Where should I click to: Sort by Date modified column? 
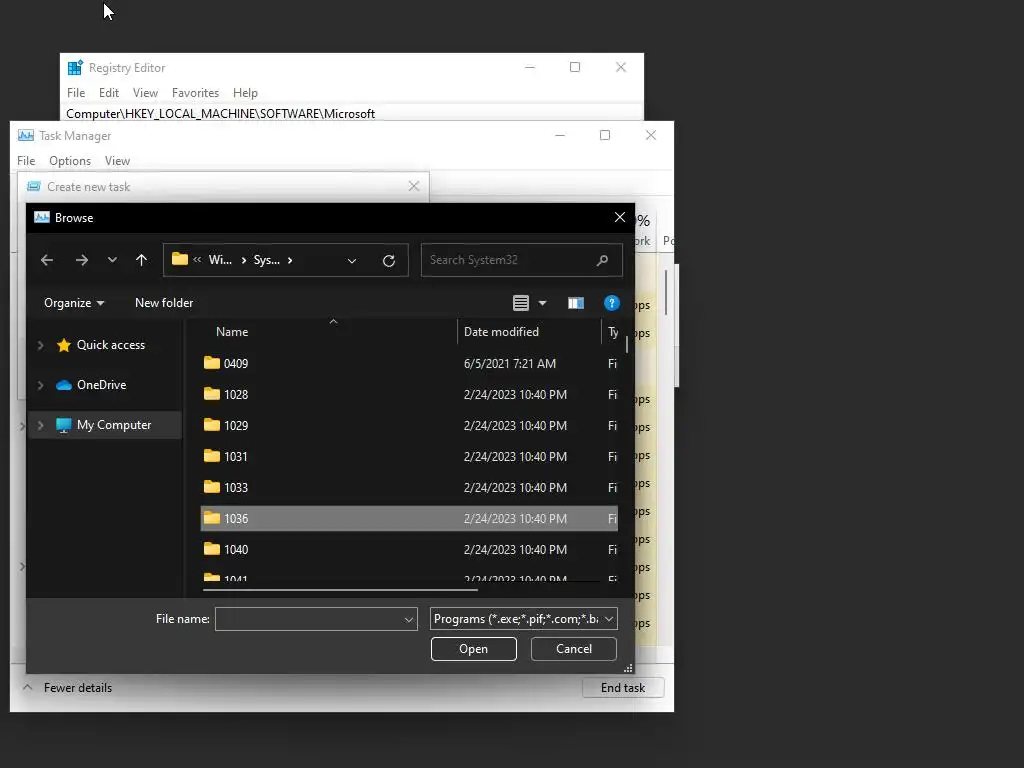tap(501, 332)
